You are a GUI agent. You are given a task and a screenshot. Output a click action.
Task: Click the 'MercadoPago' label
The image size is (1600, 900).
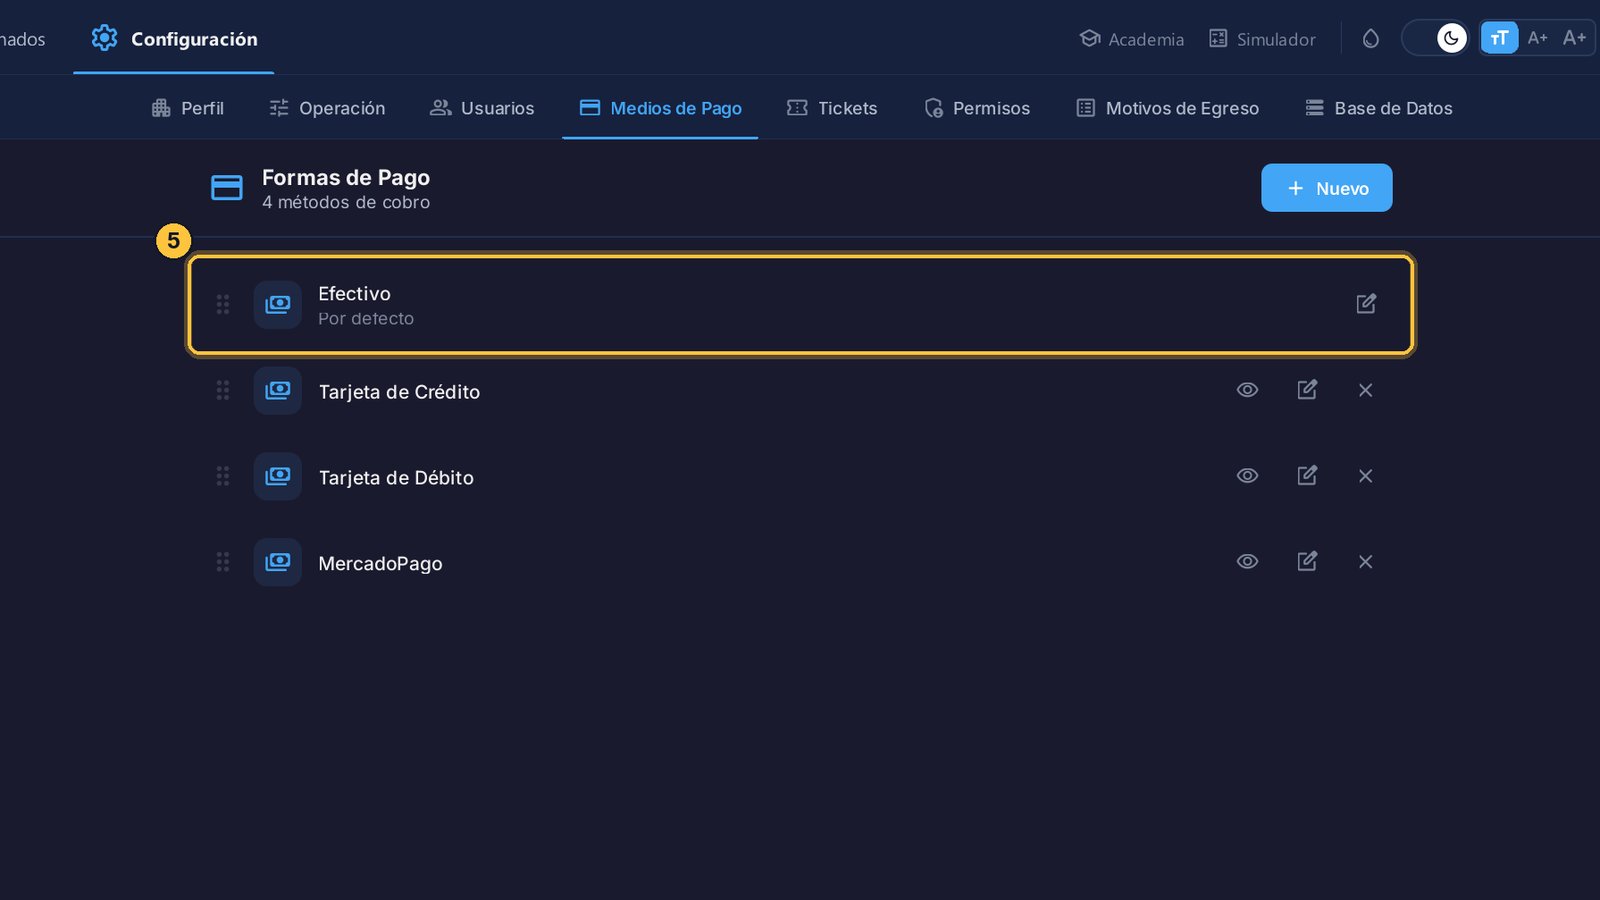(x=380, y=564)
